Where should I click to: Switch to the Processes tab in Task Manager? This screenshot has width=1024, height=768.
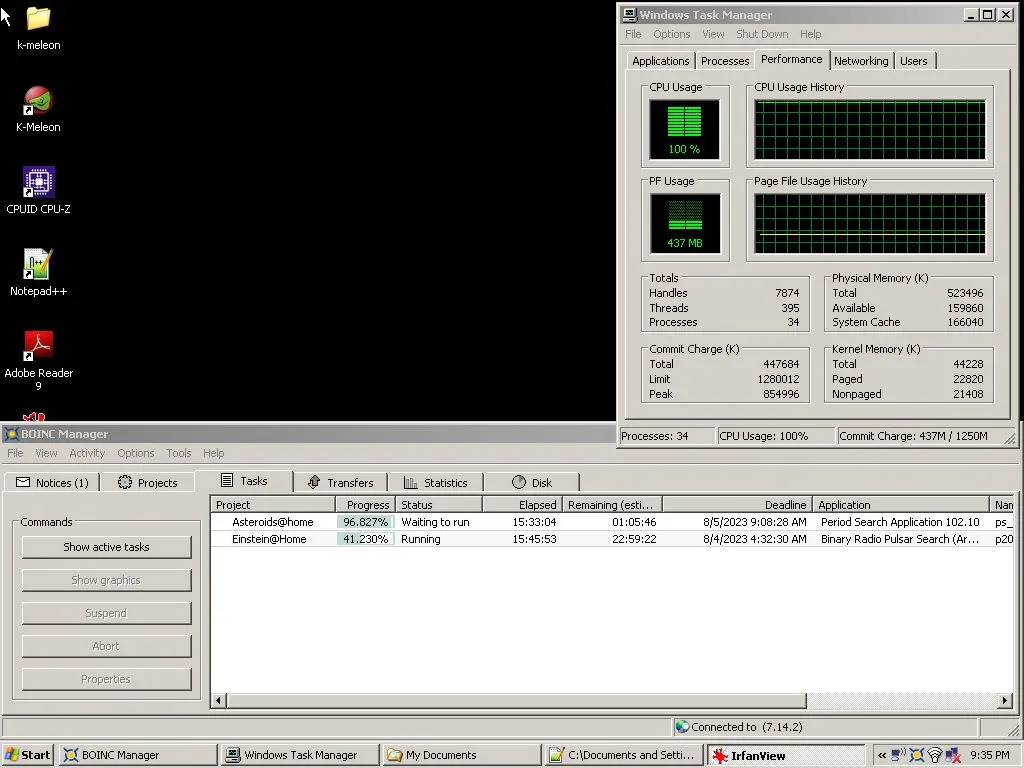click(725, 61)
